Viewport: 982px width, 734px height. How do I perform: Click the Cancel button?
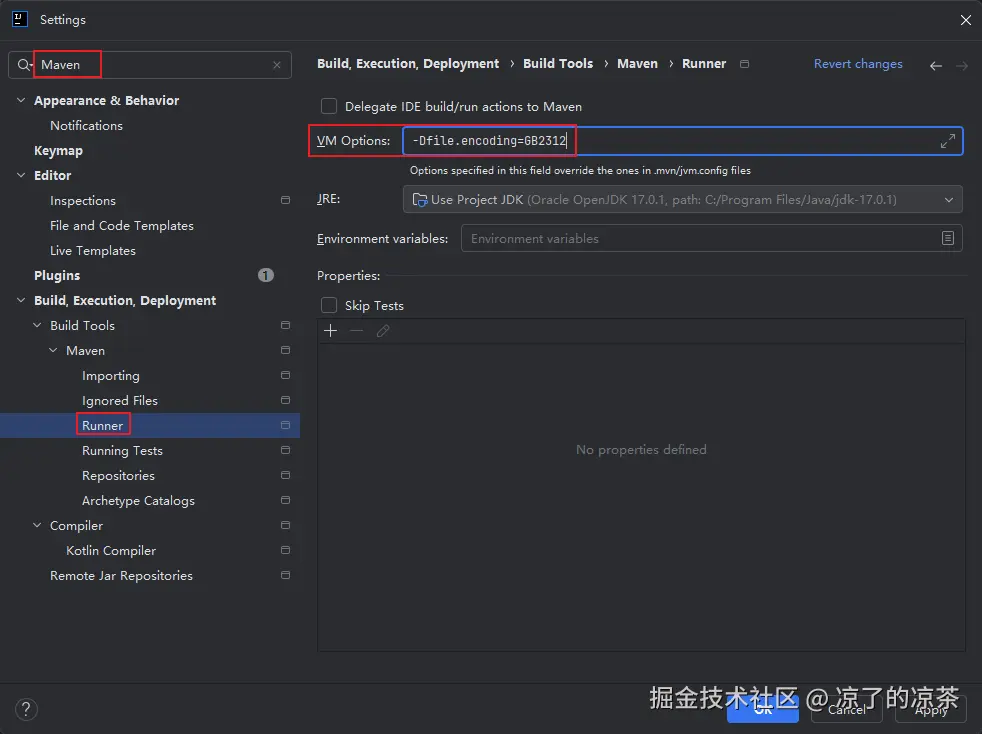tap(847, 709)
